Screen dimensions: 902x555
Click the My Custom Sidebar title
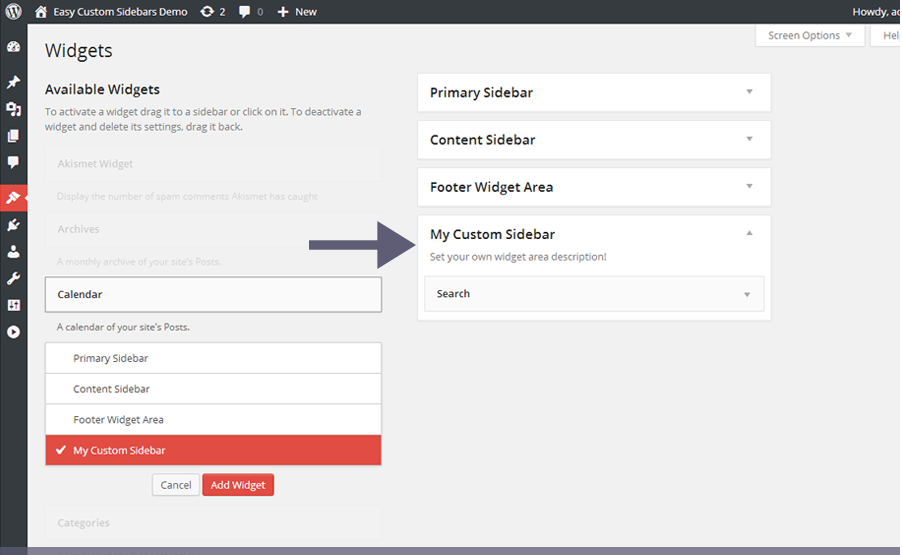(x=492, y=234)
